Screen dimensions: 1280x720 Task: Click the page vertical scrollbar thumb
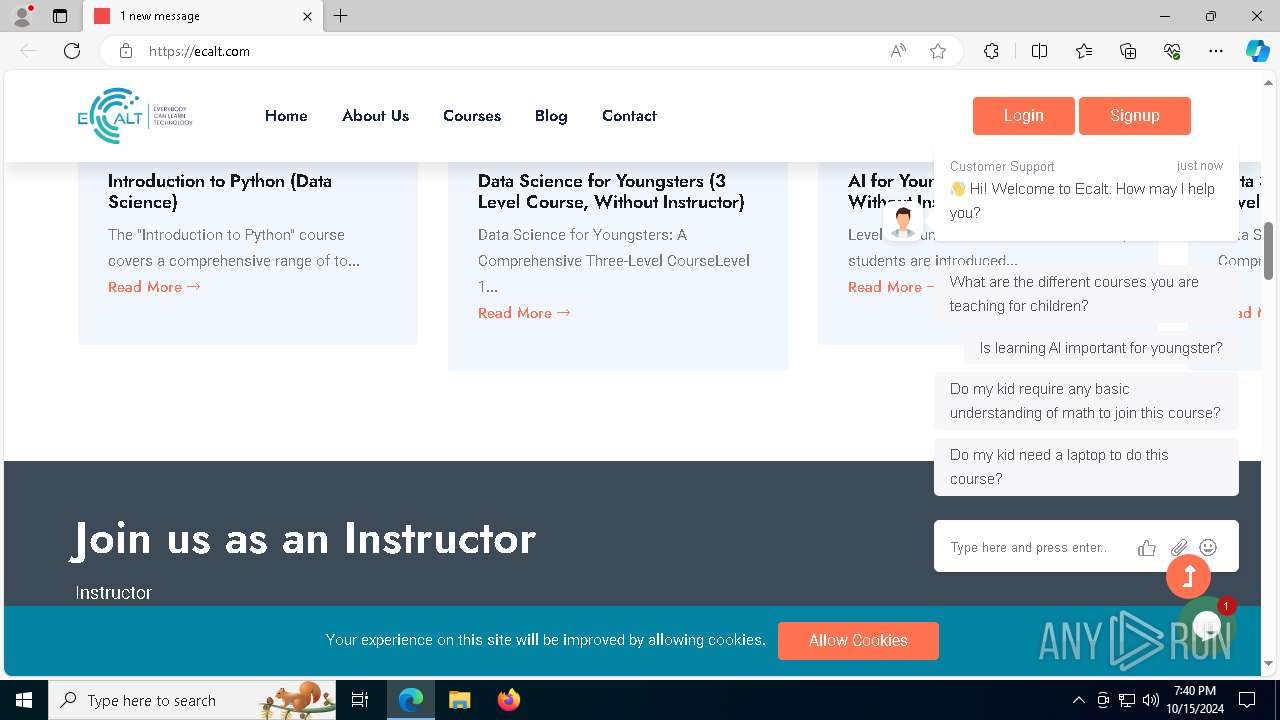pos(1269,250)
